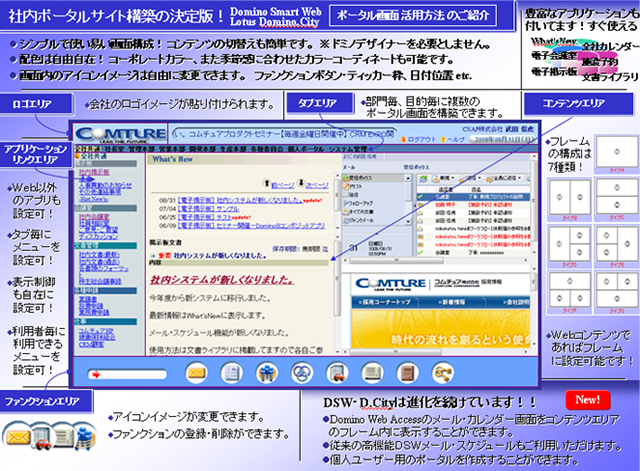Open the mail envelope function icon
The image size is (640, 471).
[196, 373]
